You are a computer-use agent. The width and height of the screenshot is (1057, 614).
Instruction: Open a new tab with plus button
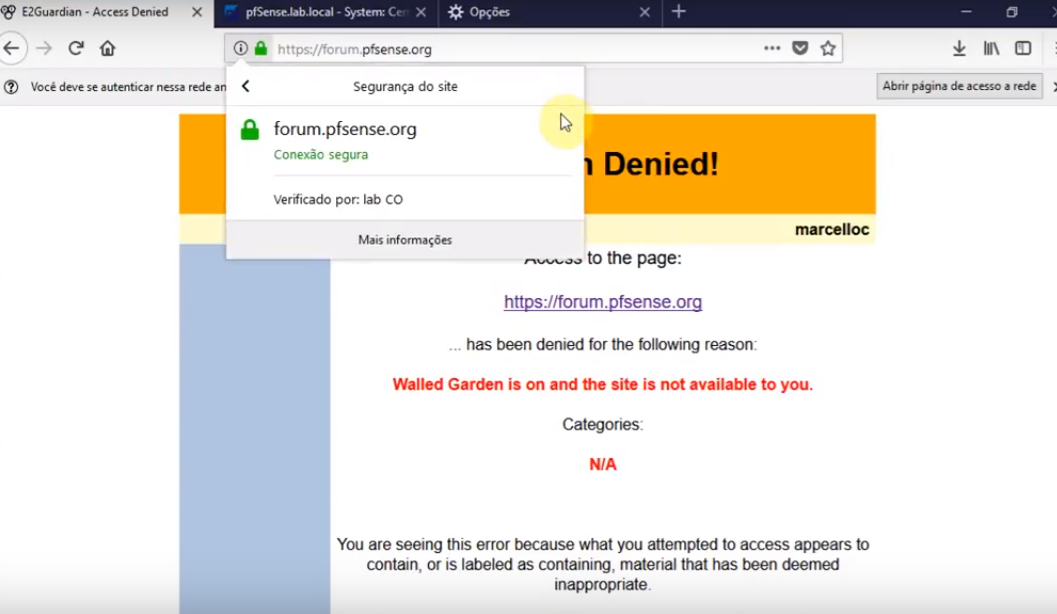click(679, 11)
